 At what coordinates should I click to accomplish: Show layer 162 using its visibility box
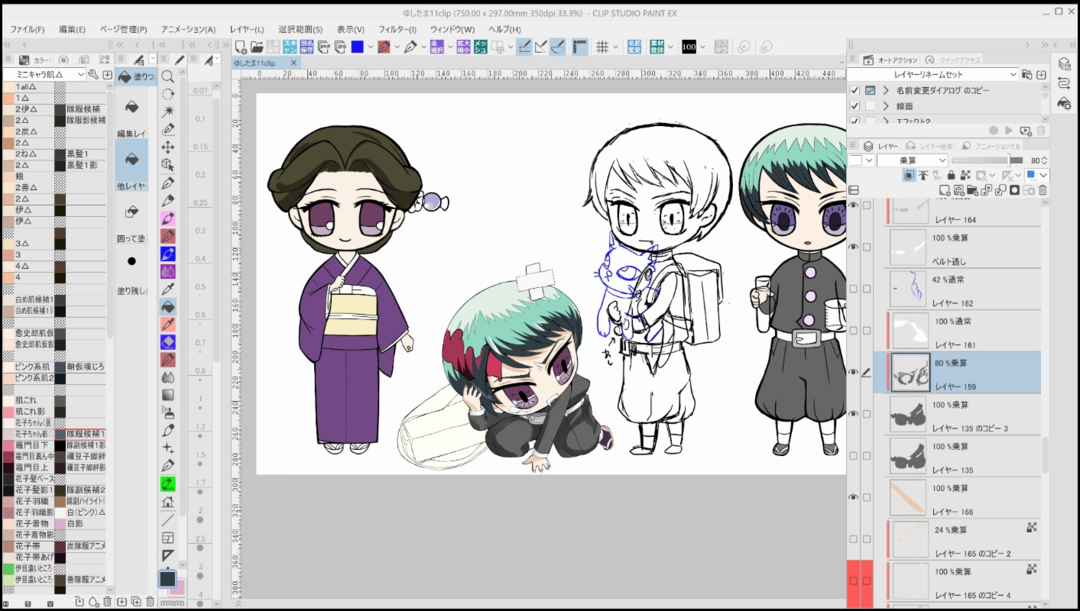853,288
